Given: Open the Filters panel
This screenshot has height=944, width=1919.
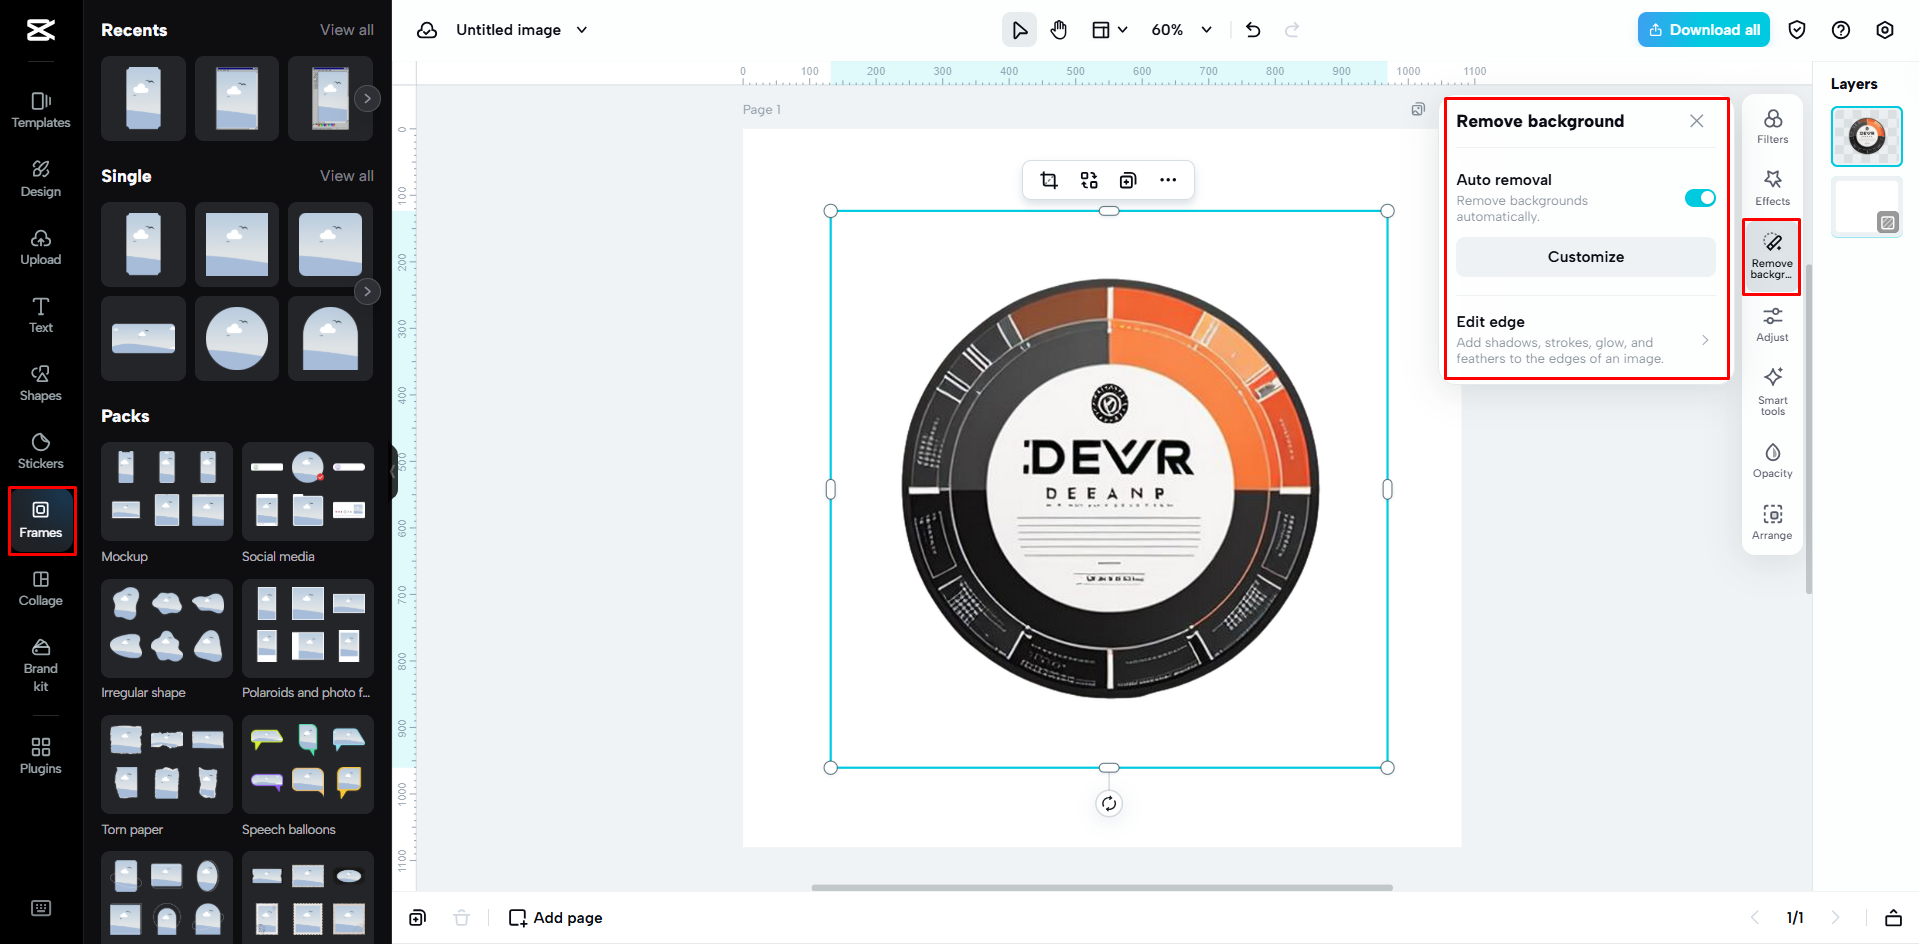Looking at the screenshot, I should click(x=1771, y=127).
